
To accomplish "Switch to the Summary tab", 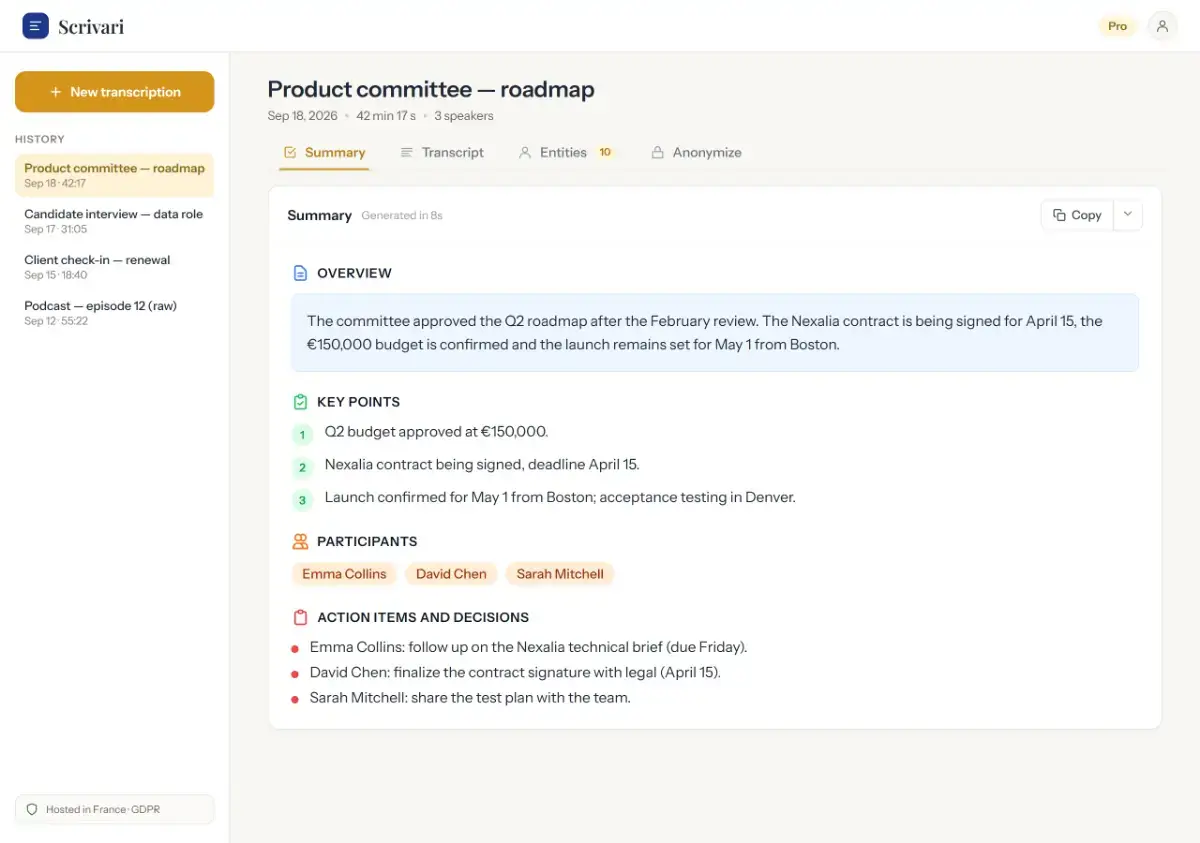I will tap(324, 153).
